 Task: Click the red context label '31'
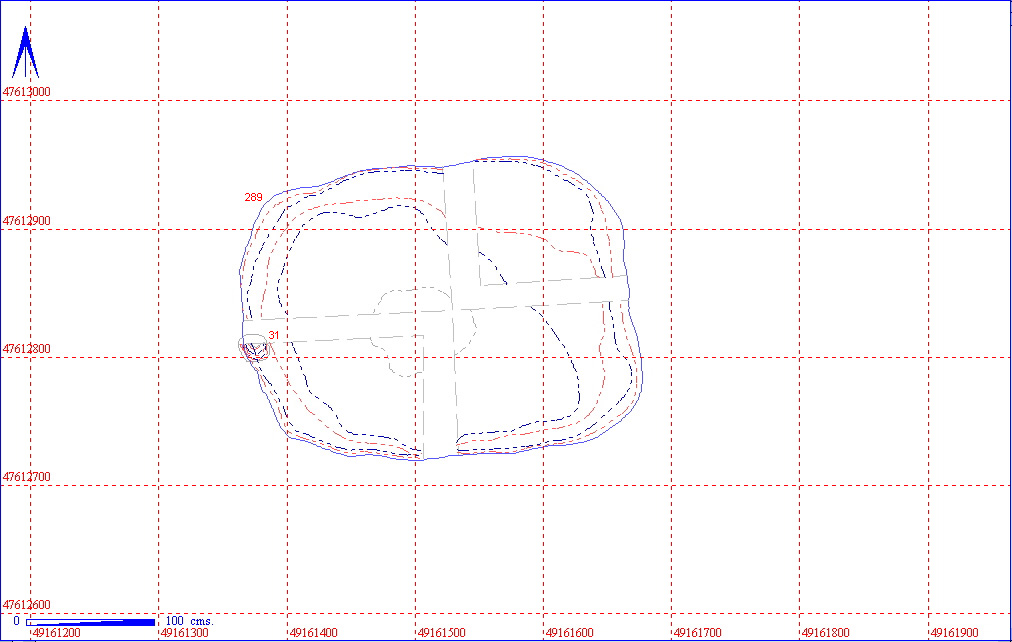pos(274,335)
